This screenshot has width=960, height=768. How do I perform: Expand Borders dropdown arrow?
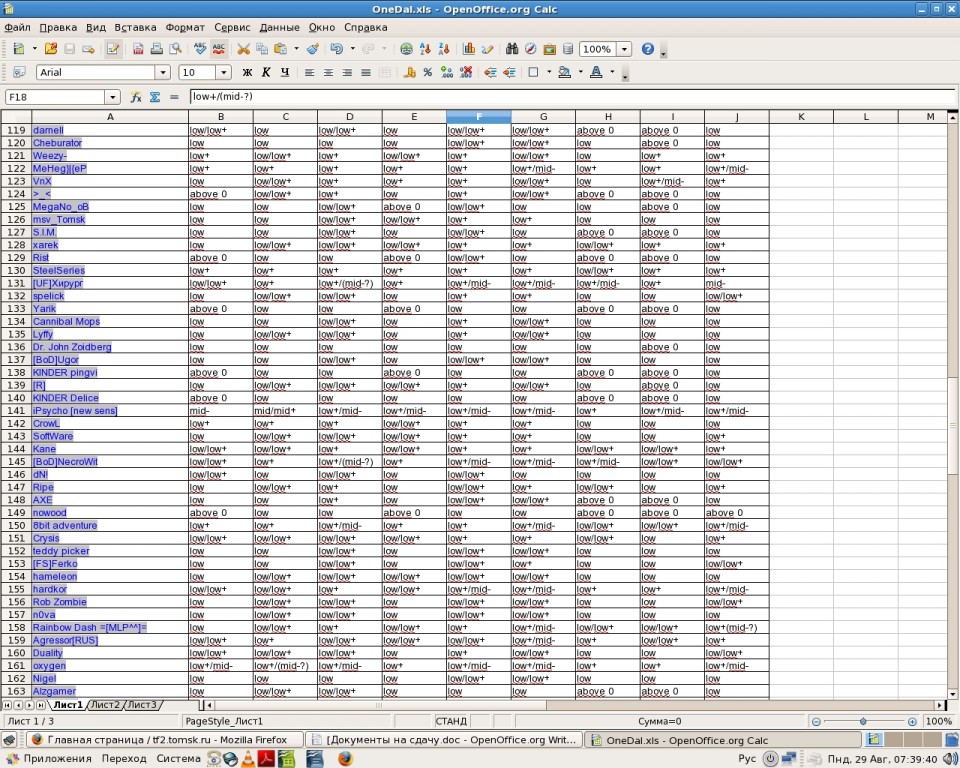pos(549,72)
